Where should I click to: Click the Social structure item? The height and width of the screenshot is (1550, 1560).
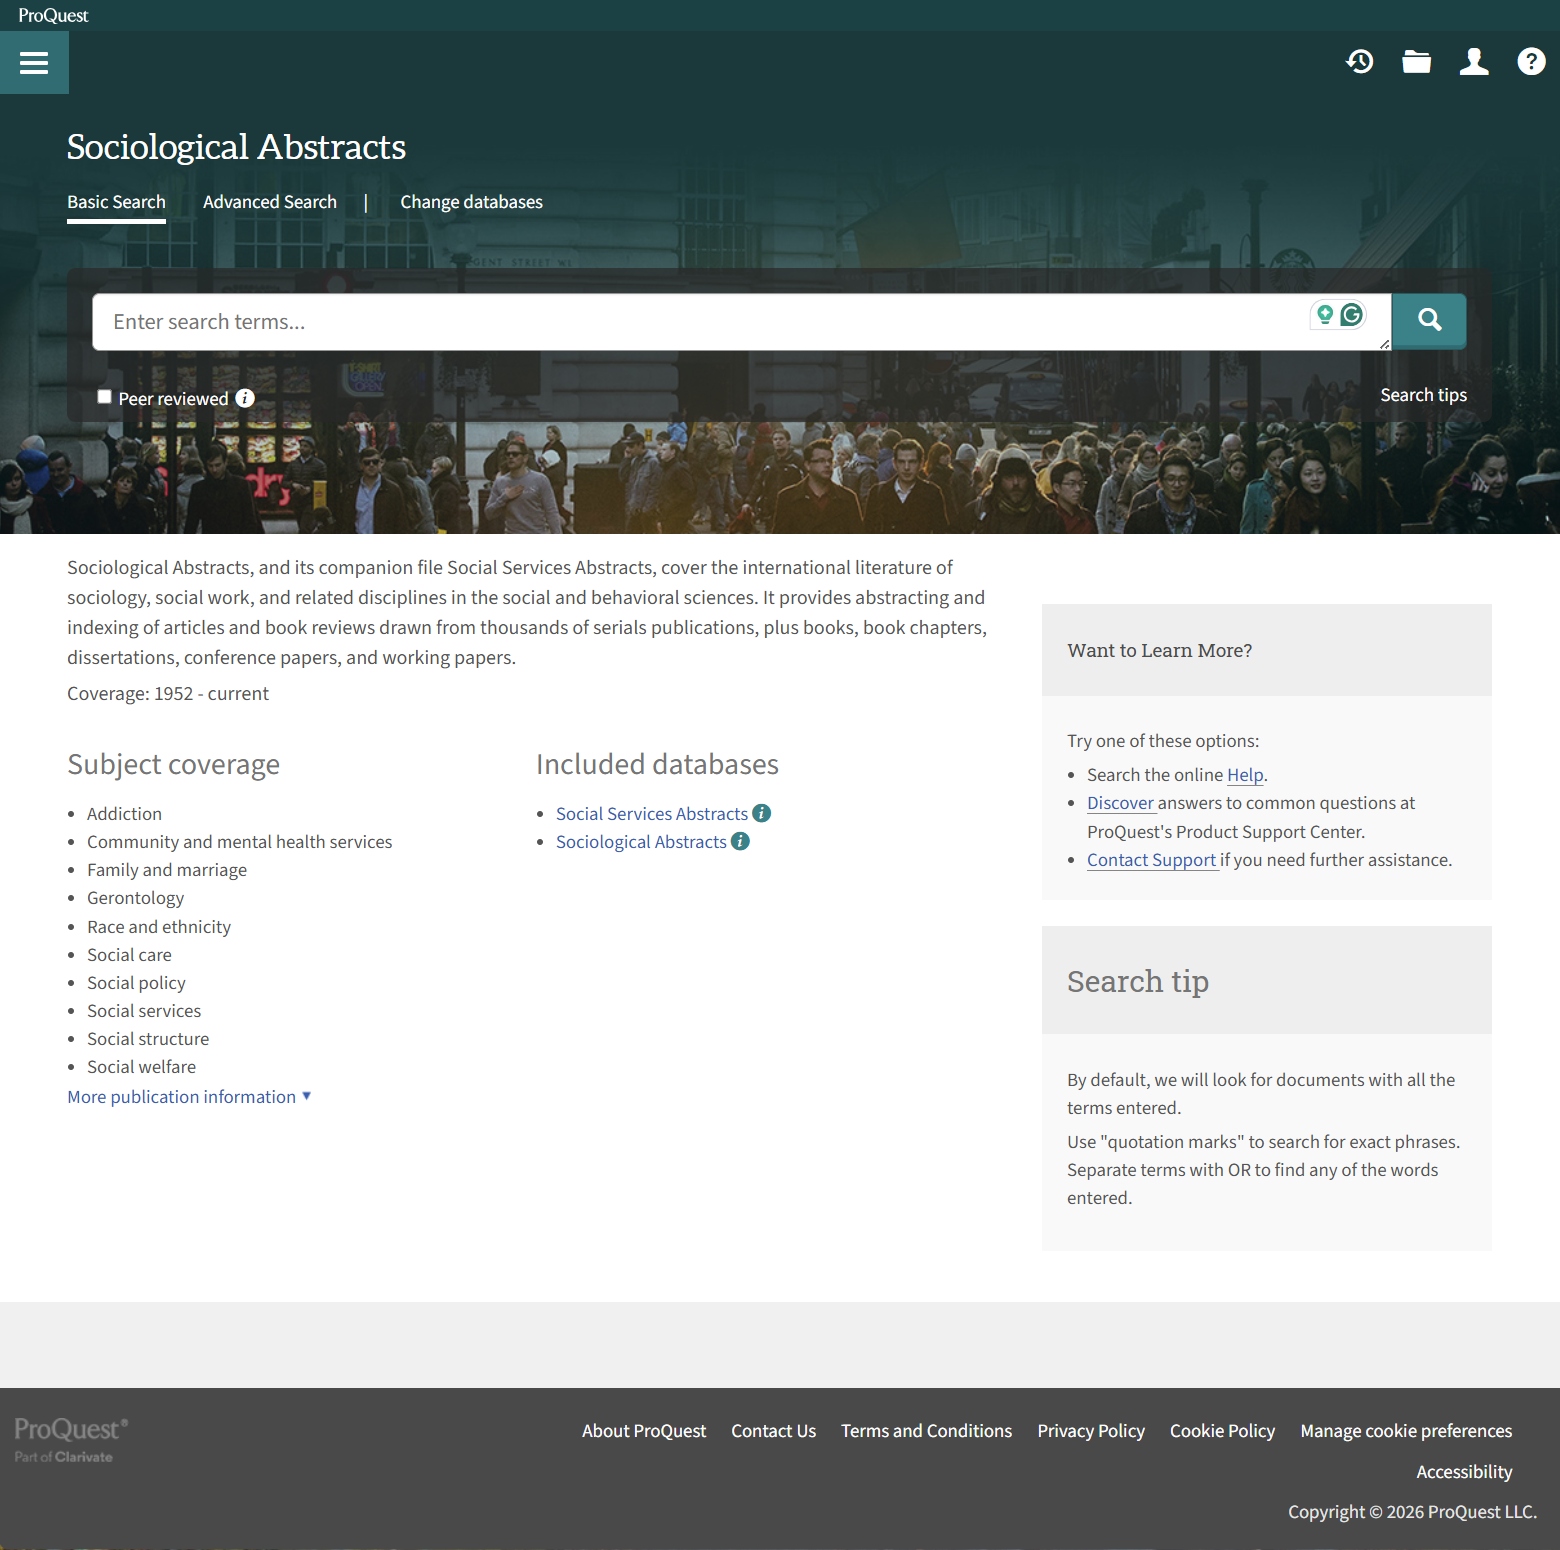coord(148,1039)
